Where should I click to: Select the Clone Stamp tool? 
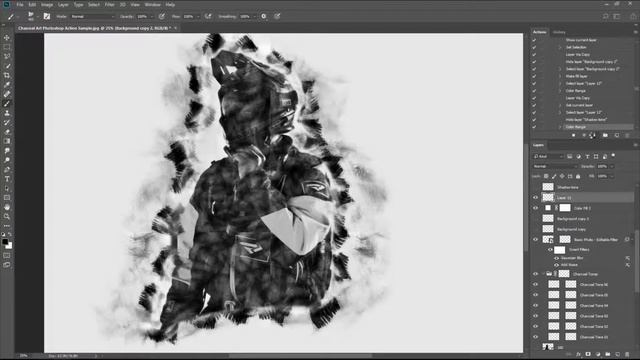(7, 113)
